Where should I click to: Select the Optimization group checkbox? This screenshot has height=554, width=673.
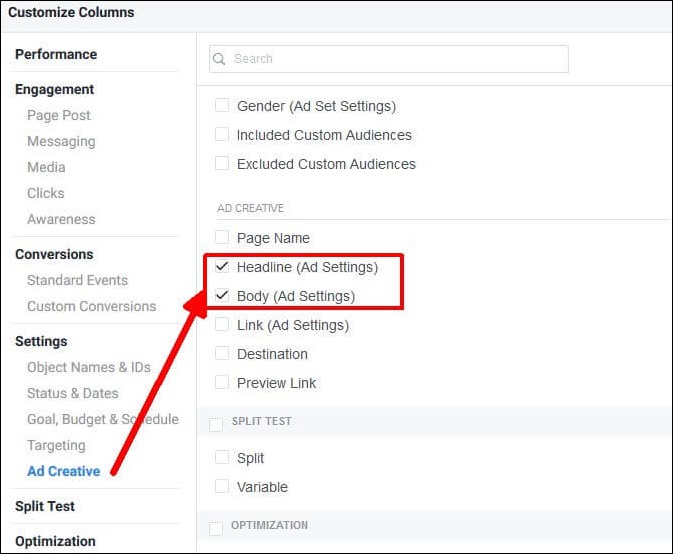click(216, 529)
